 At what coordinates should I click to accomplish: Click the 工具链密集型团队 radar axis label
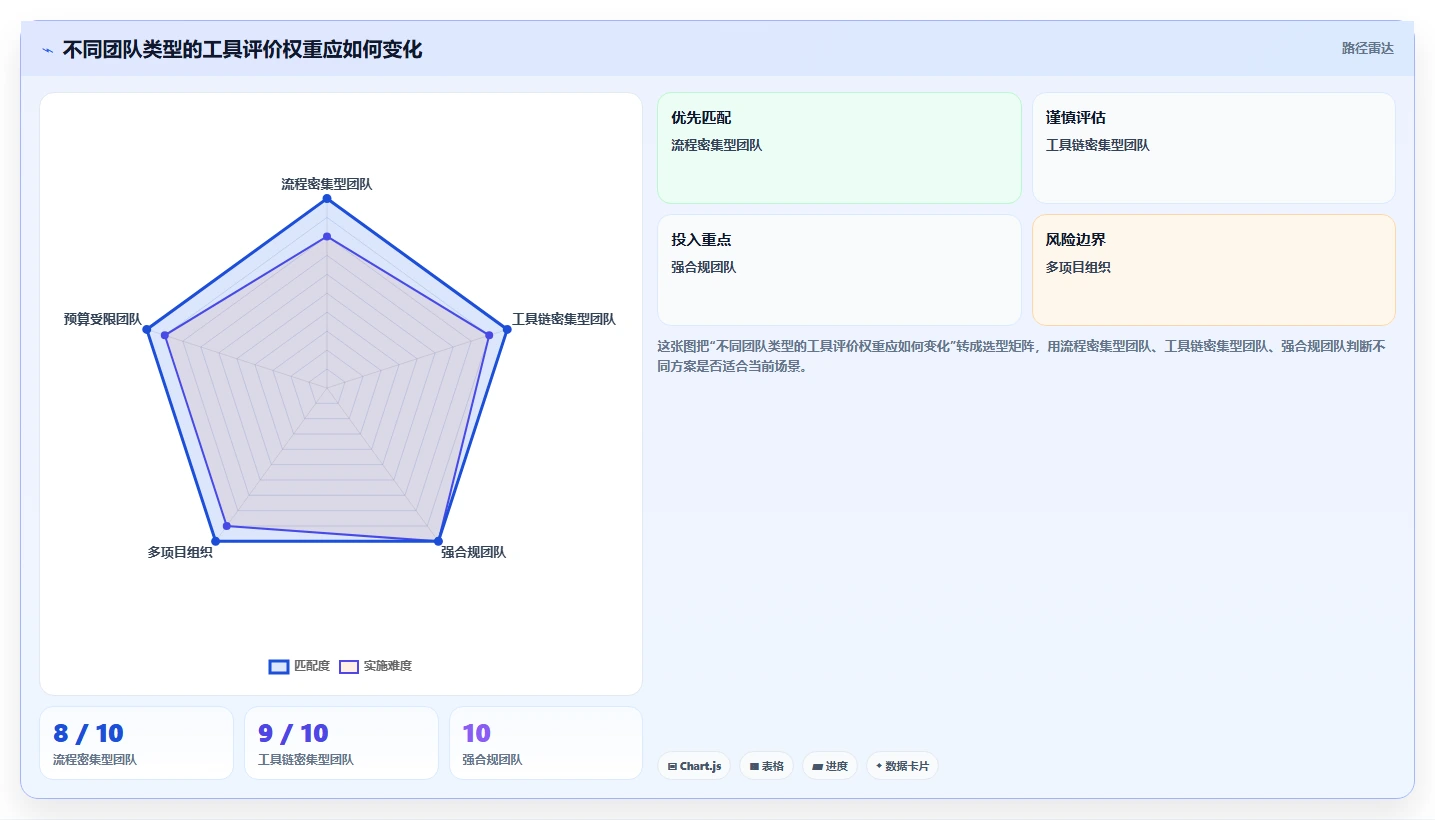[x=564, y=319]
